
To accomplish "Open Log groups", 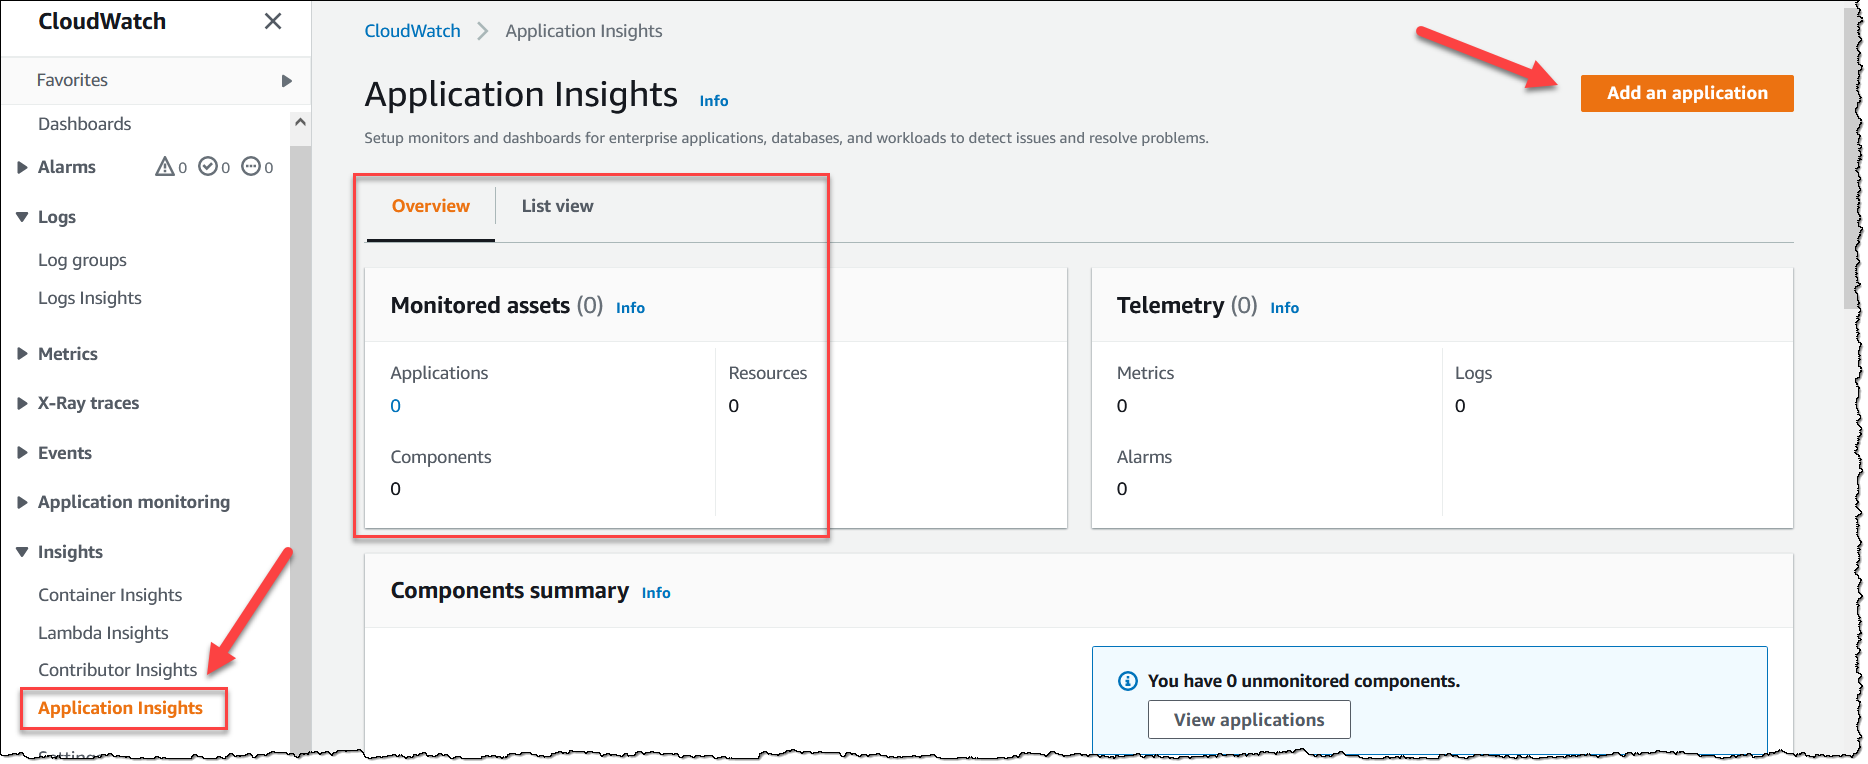I will (x=82, y=260).
